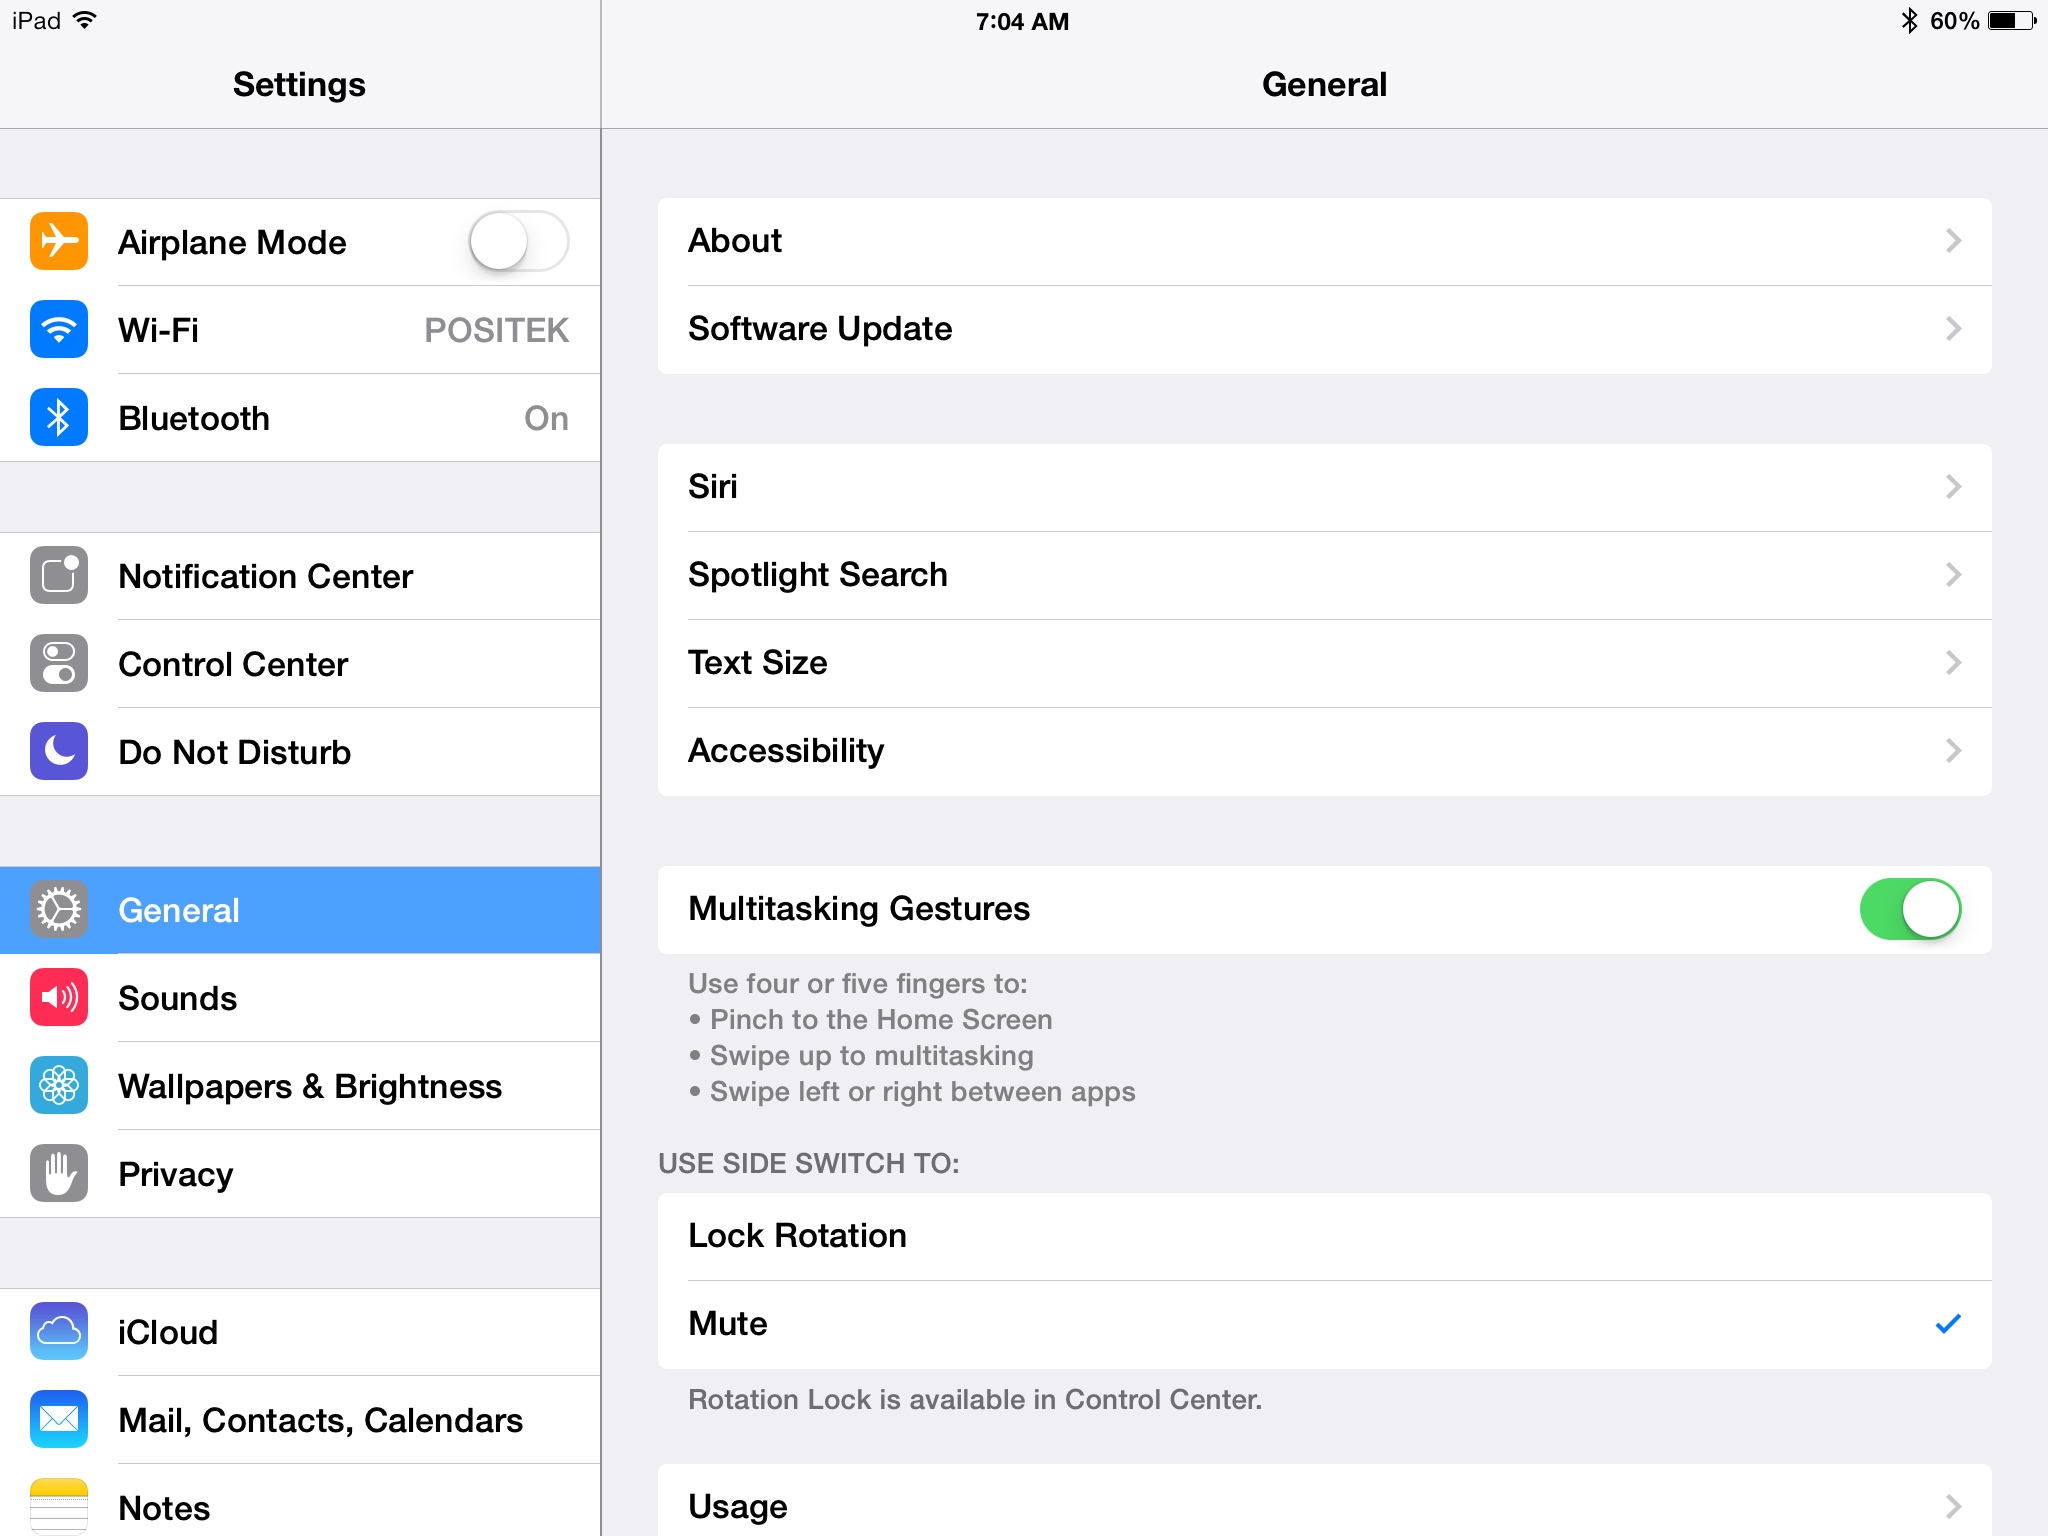Tap the Wi-Fi signal status icon
The image size is (2048, 1536).
tap(85, 20)
